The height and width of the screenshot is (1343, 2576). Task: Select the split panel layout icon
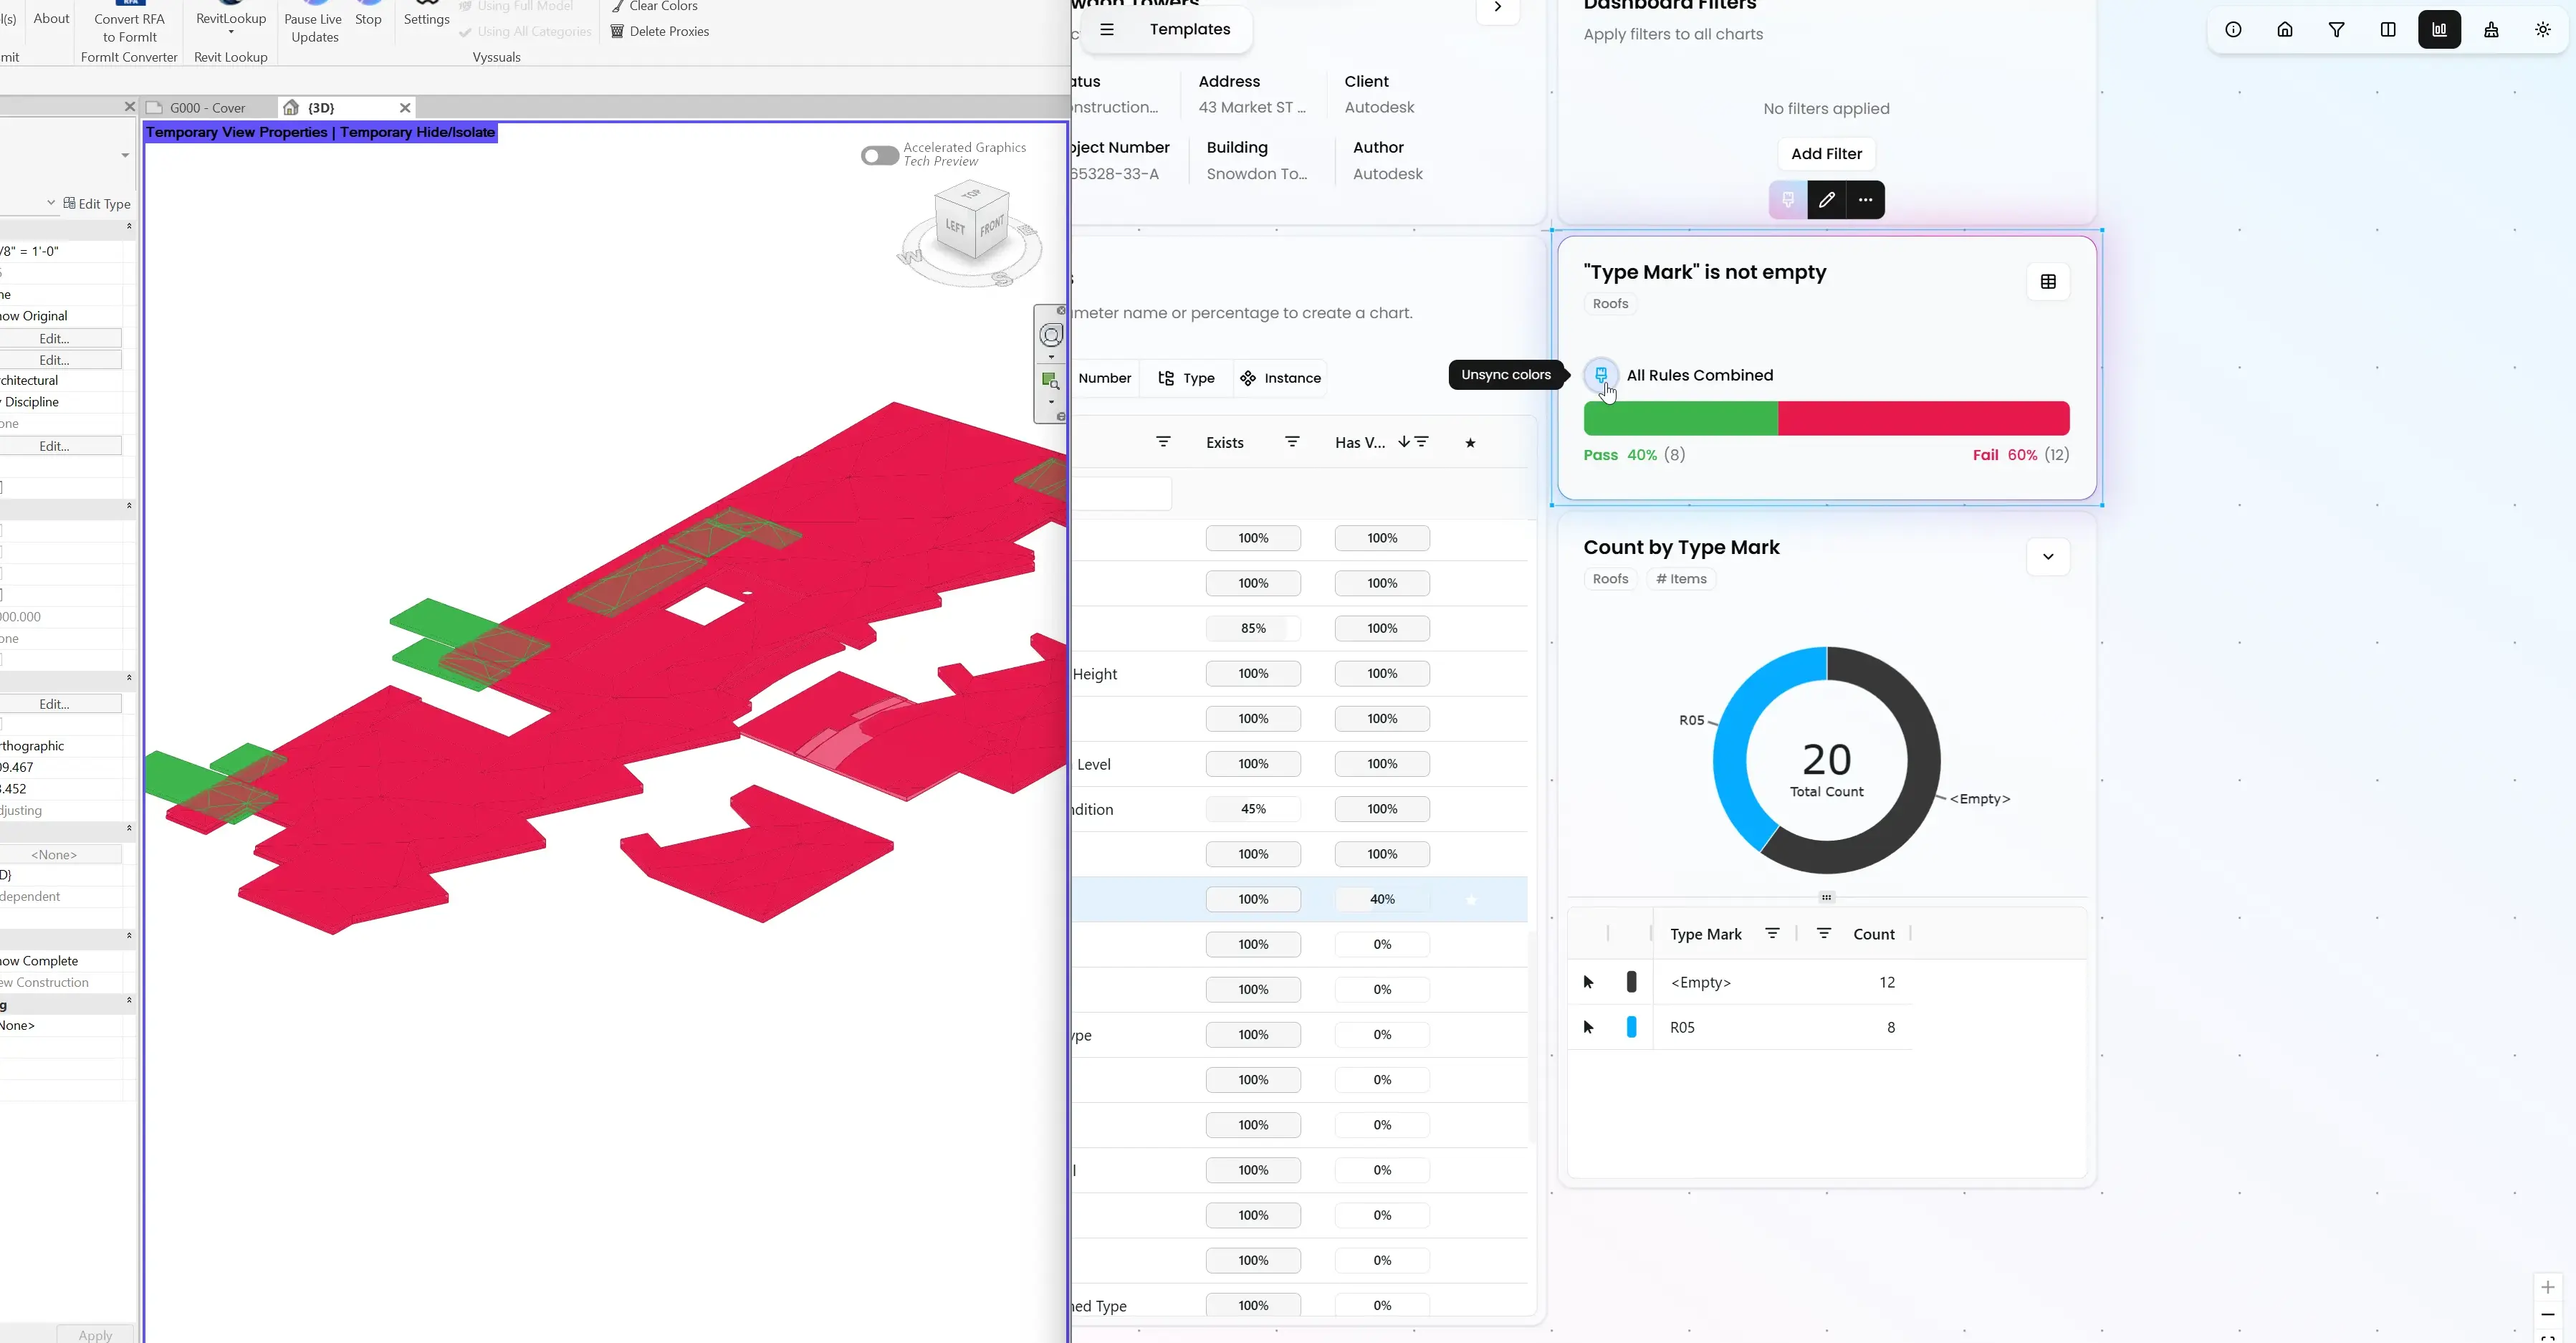(2388, 30)
